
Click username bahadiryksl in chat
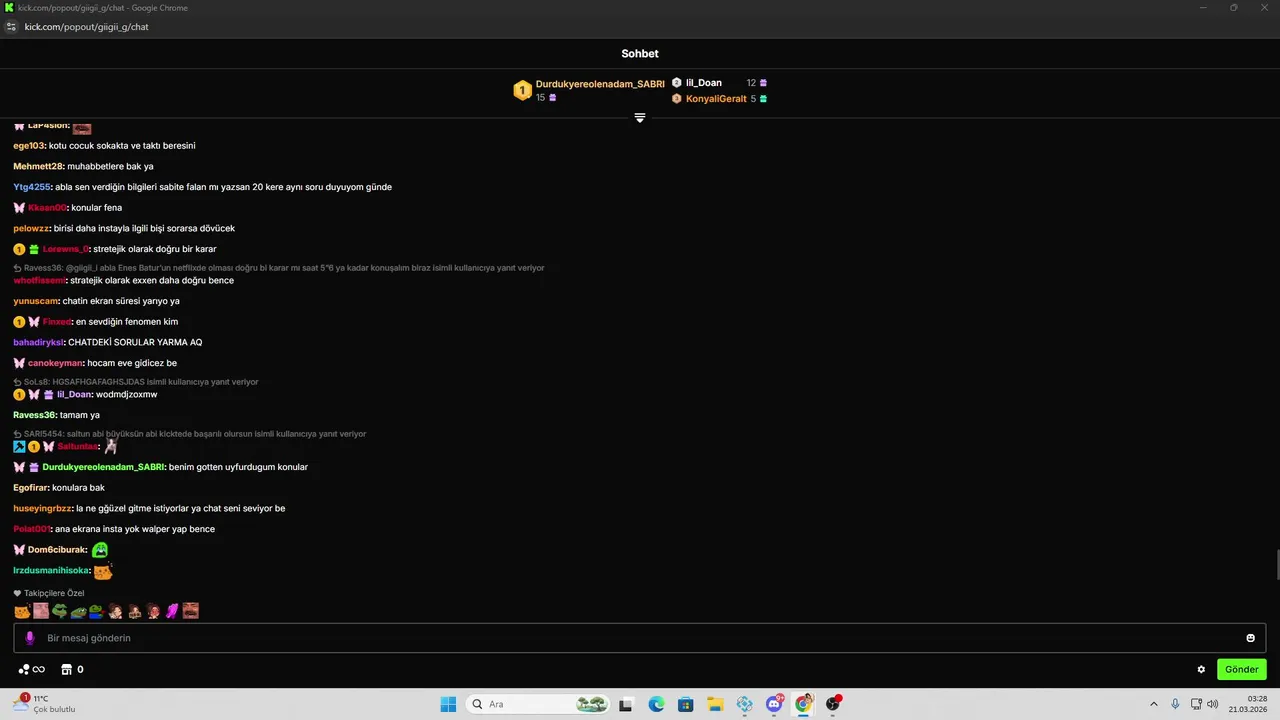pyautogui.click(x=39, y=343)
